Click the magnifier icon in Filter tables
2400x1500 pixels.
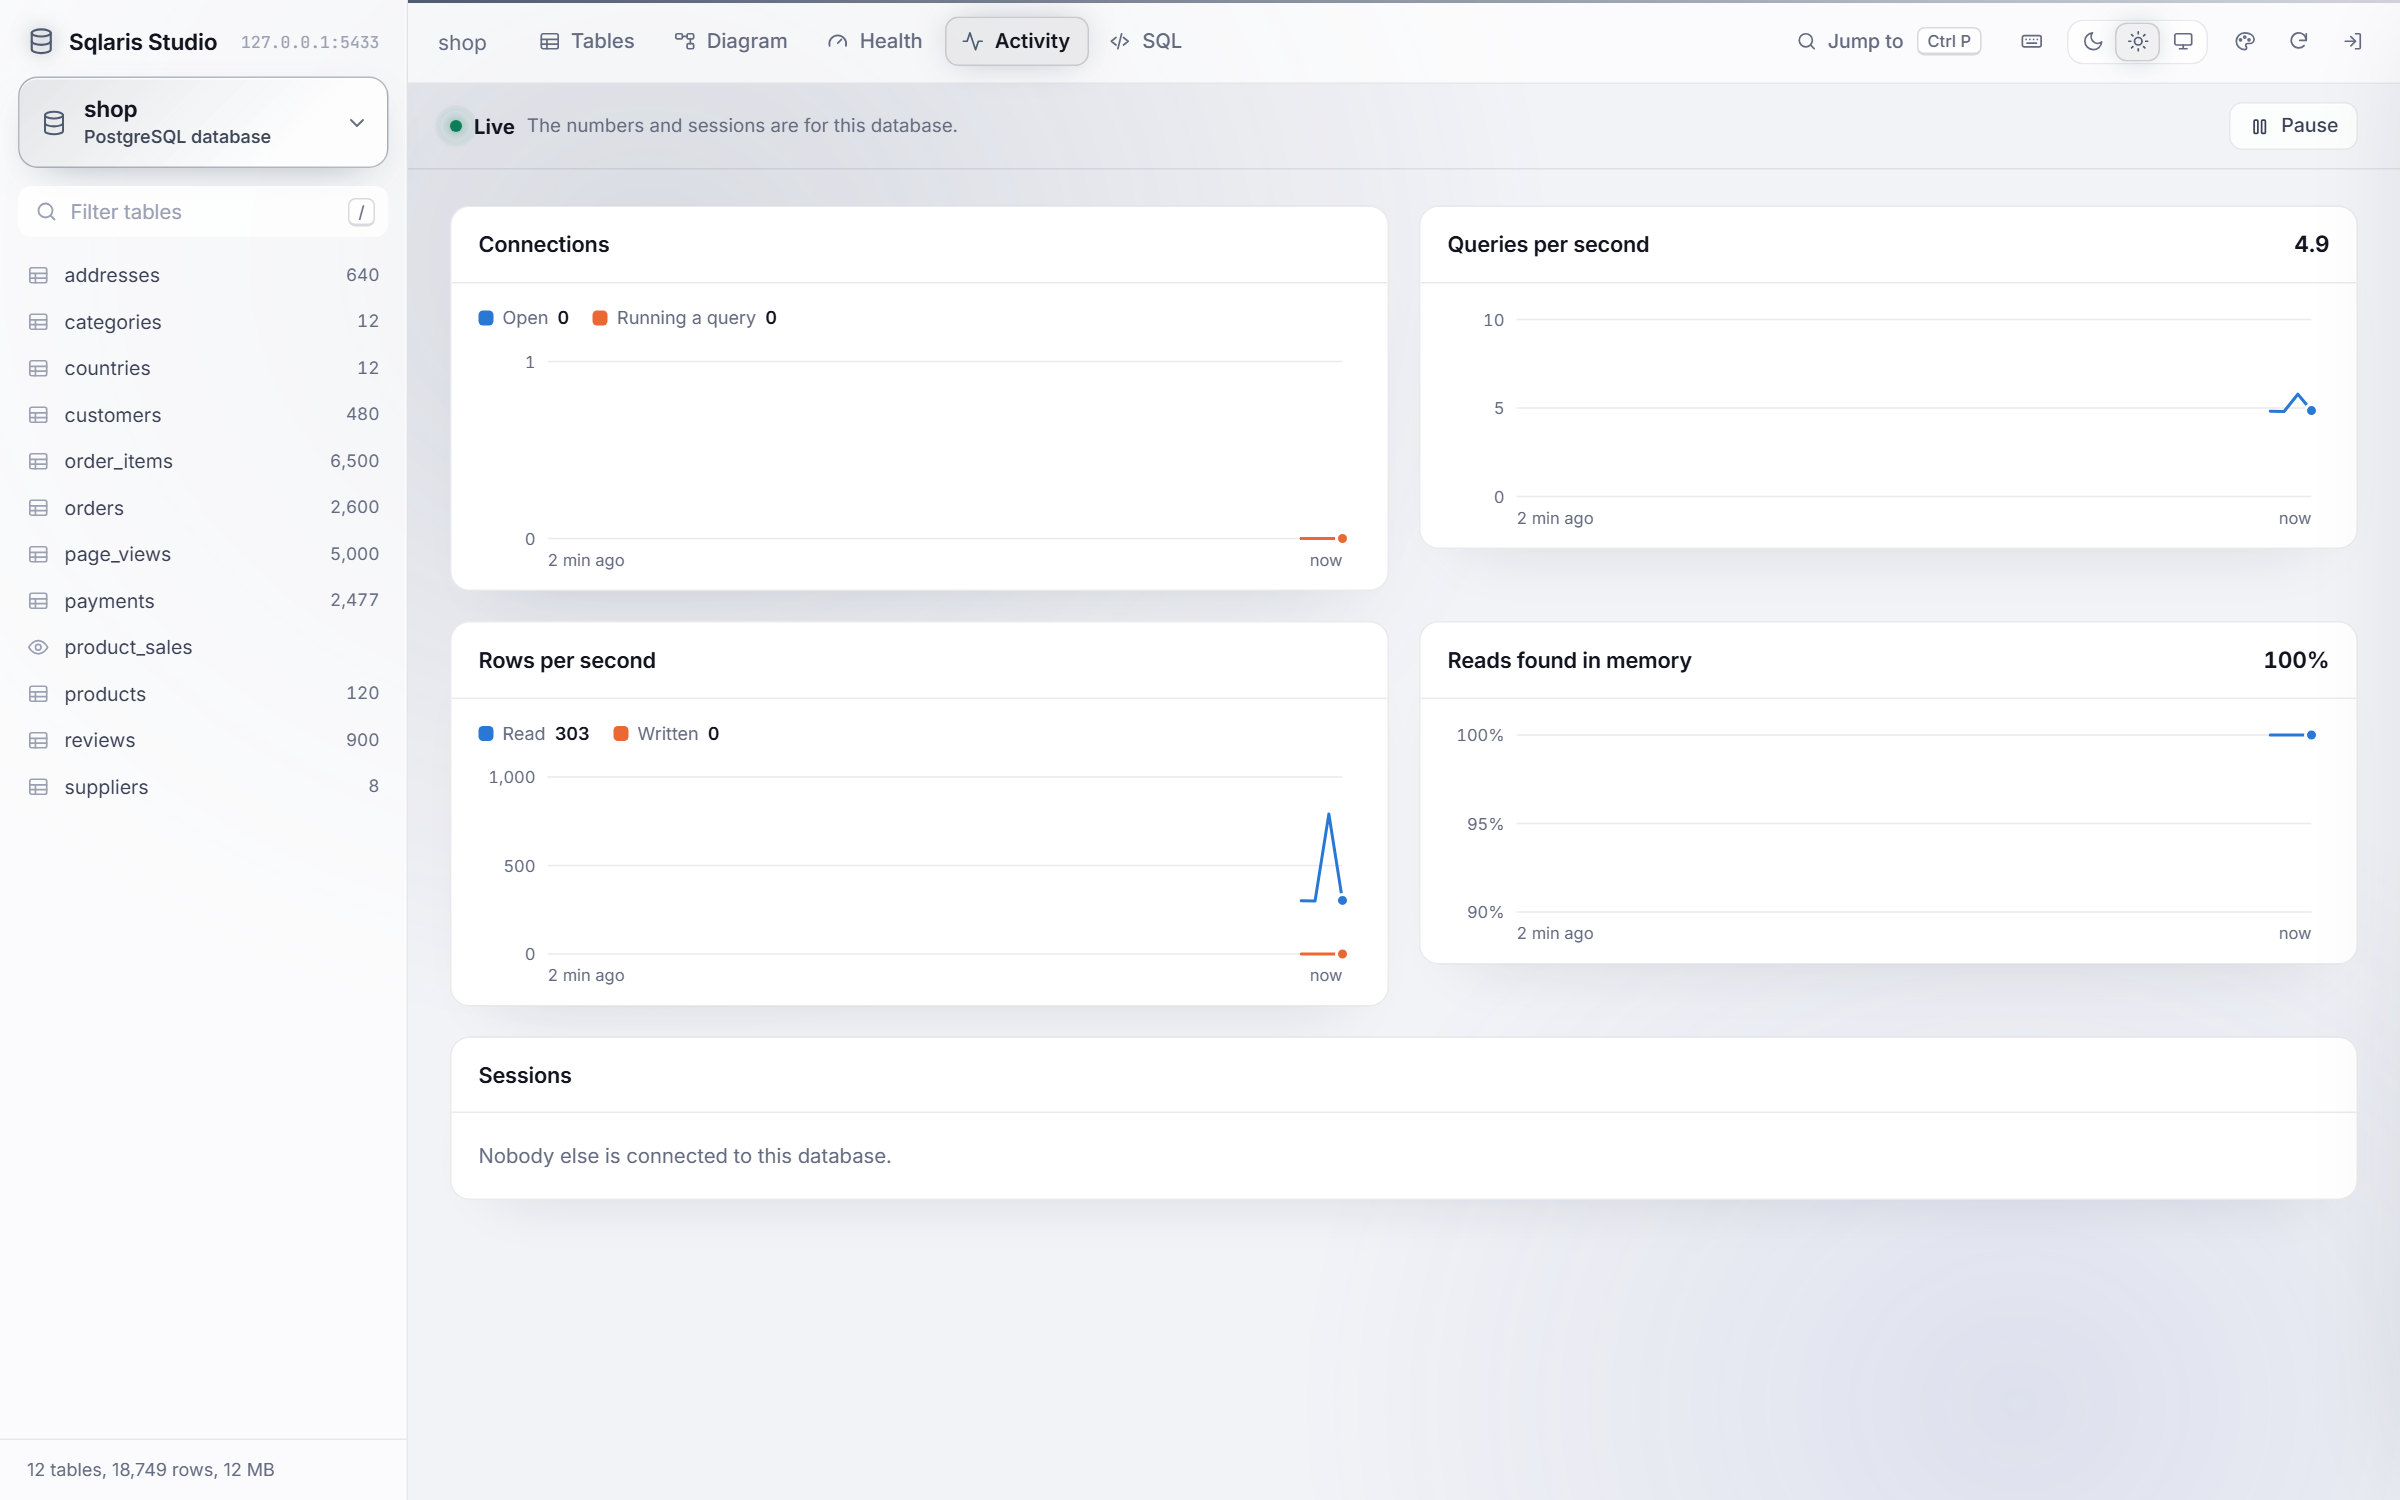(x=46, y=211)
